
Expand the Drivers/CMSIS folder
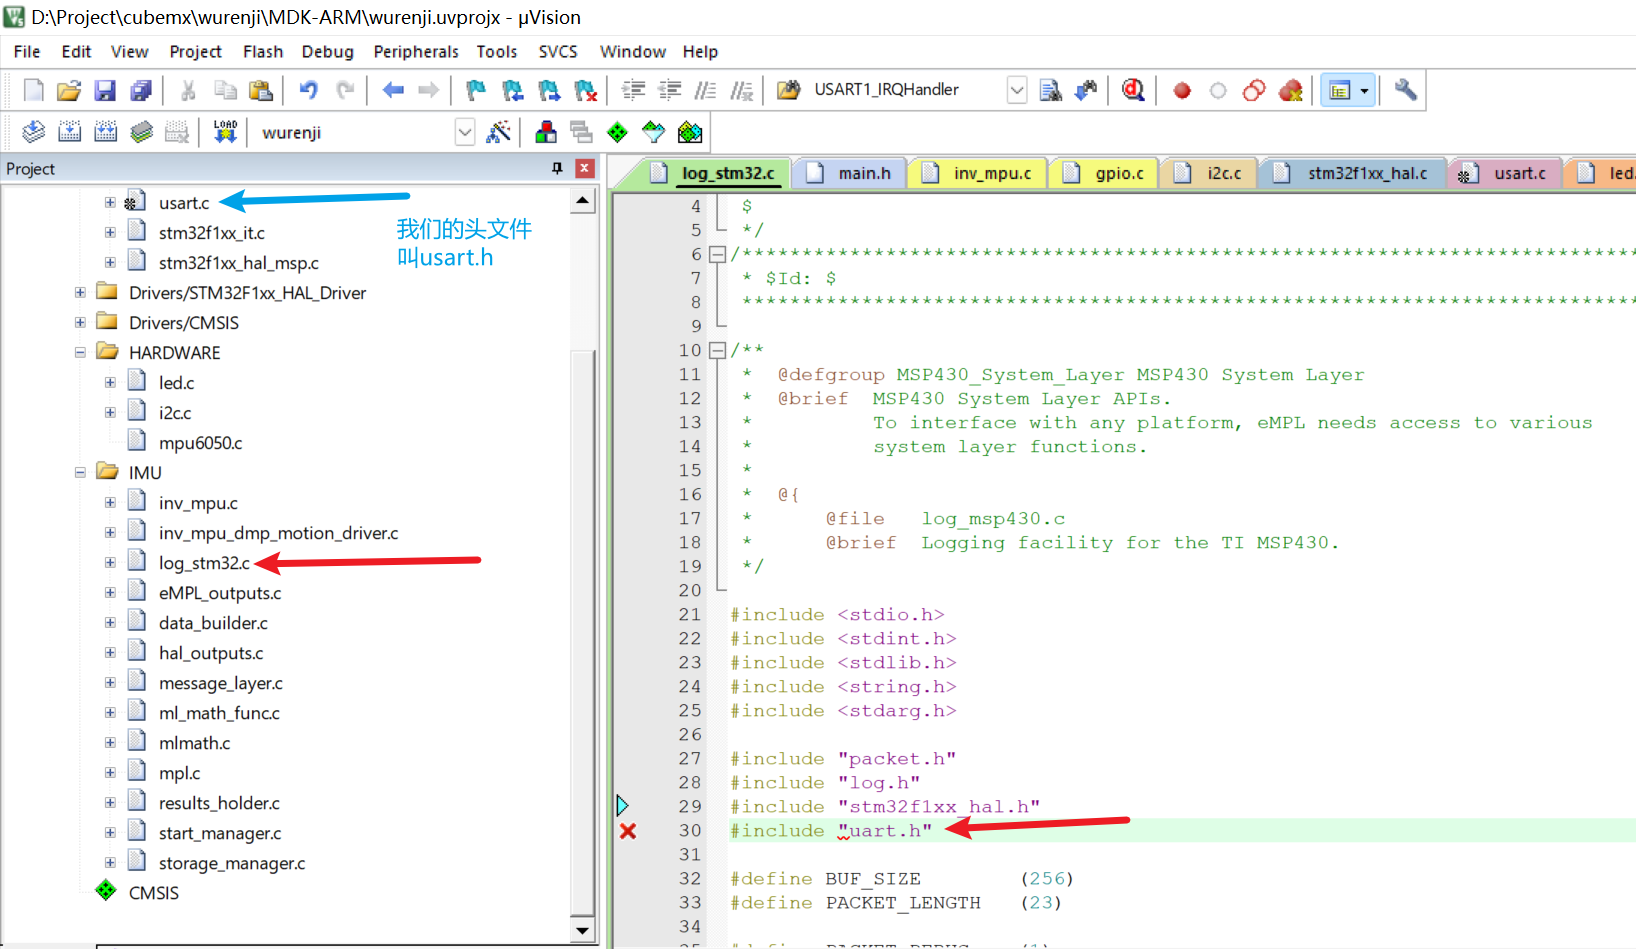(80, 322)
